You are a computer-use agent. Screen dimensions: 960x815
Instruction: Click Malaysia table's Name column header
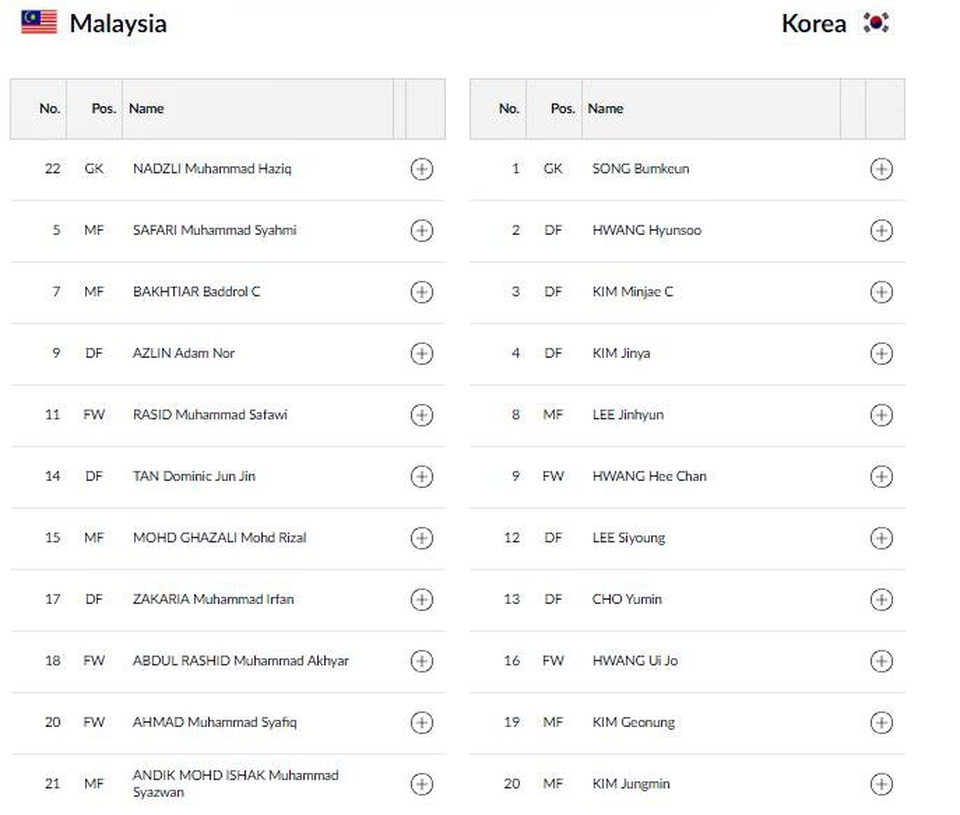coord(147,109)
